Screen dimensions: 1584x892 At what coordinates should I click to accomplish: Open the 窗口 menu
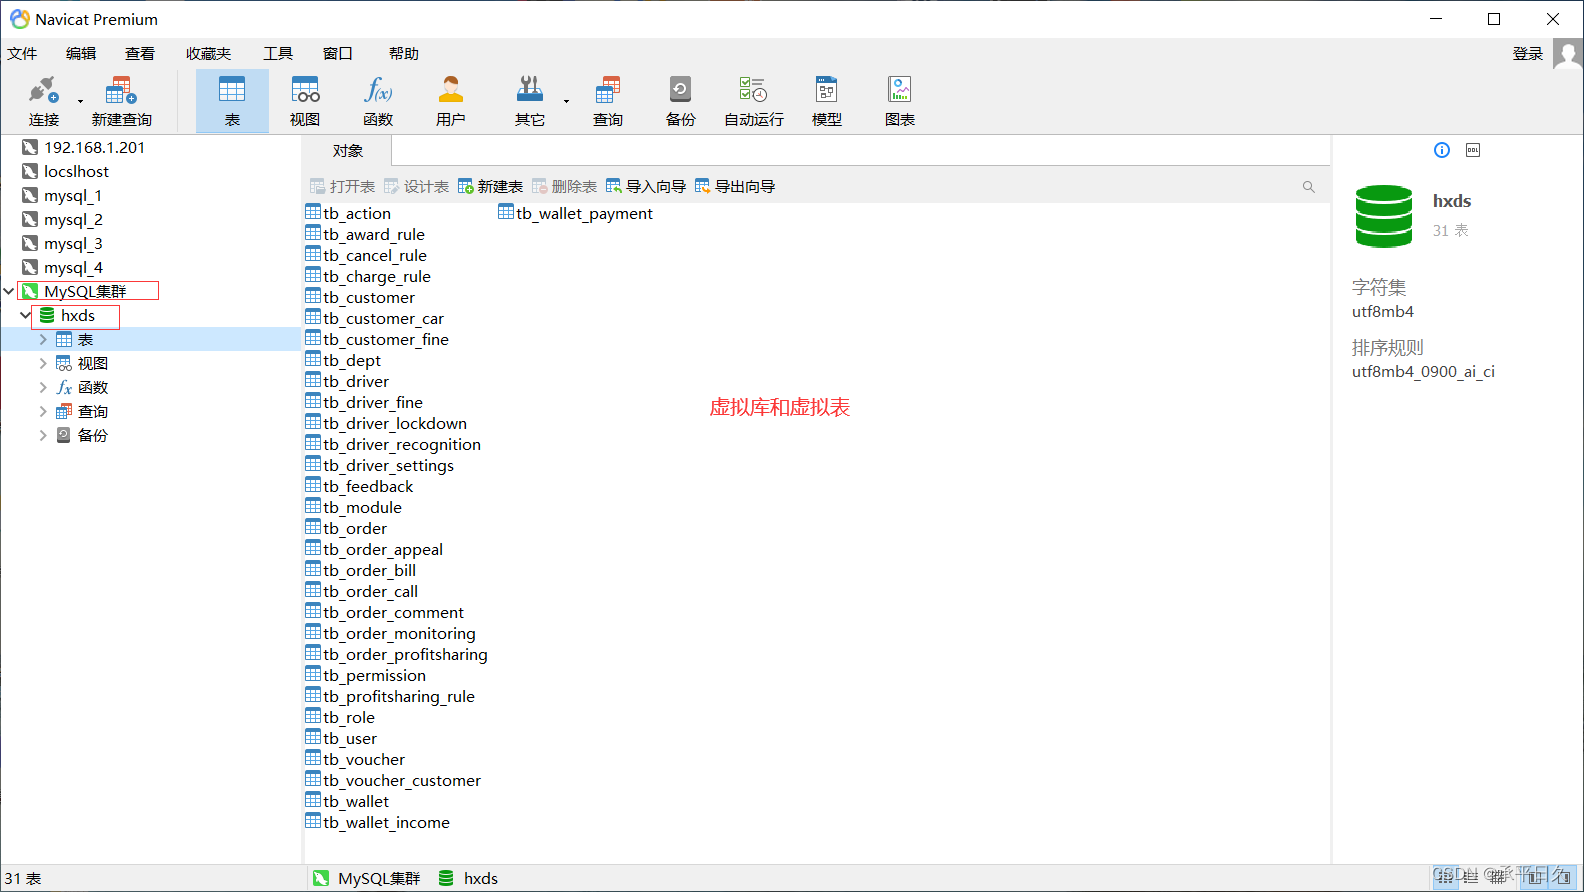click(x=338, y=54)
